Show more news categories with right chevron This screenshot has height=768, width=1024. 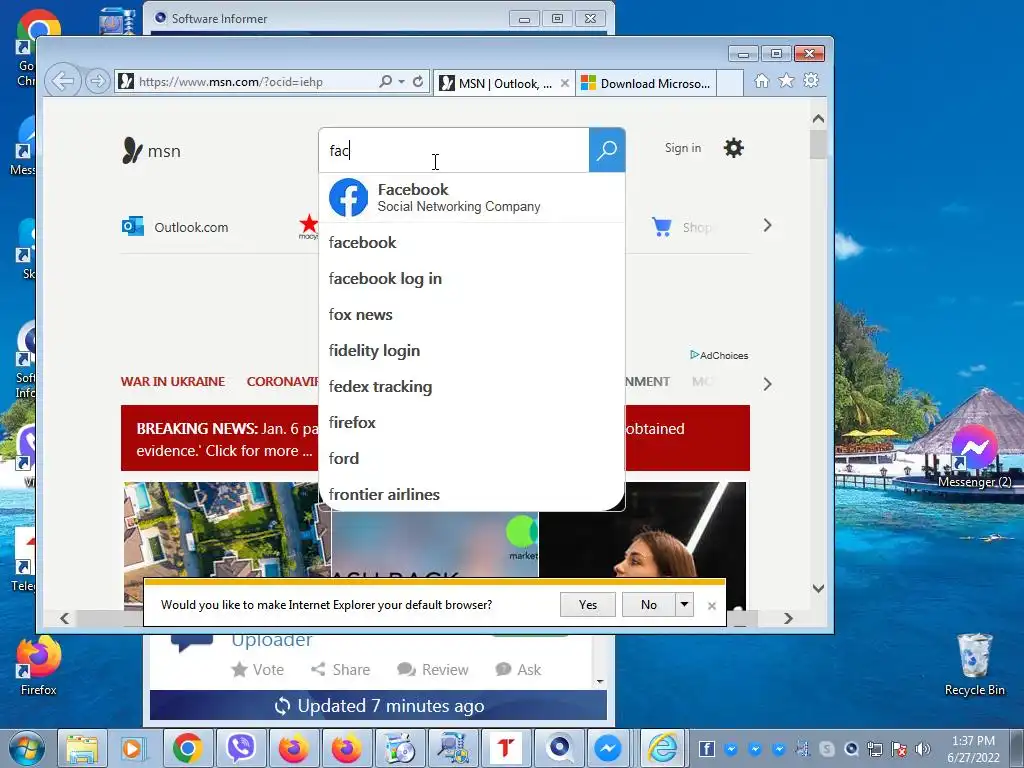coord(767,384)
